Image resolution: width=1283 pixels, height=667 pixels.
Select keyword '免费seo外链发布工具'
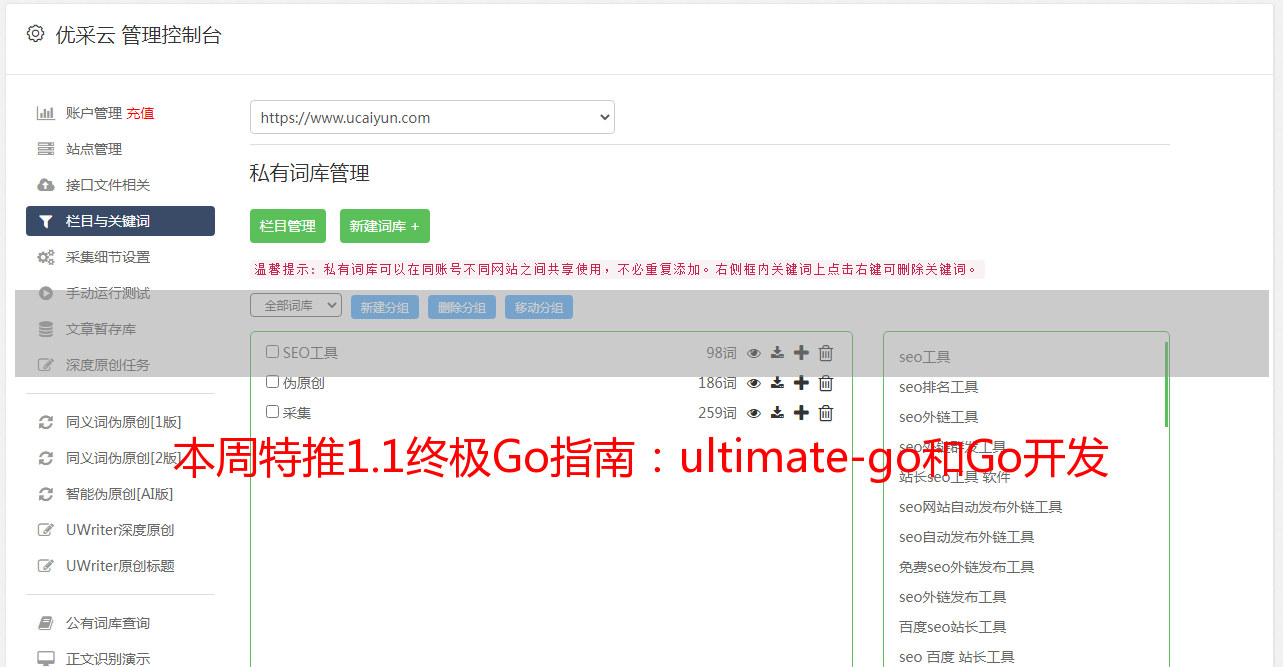tap(966, 567)
